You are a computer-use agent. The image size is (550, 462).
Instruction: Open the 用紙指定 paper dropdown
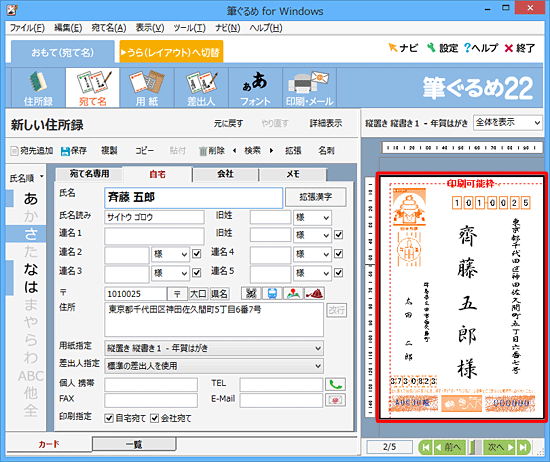click(214, 348)
